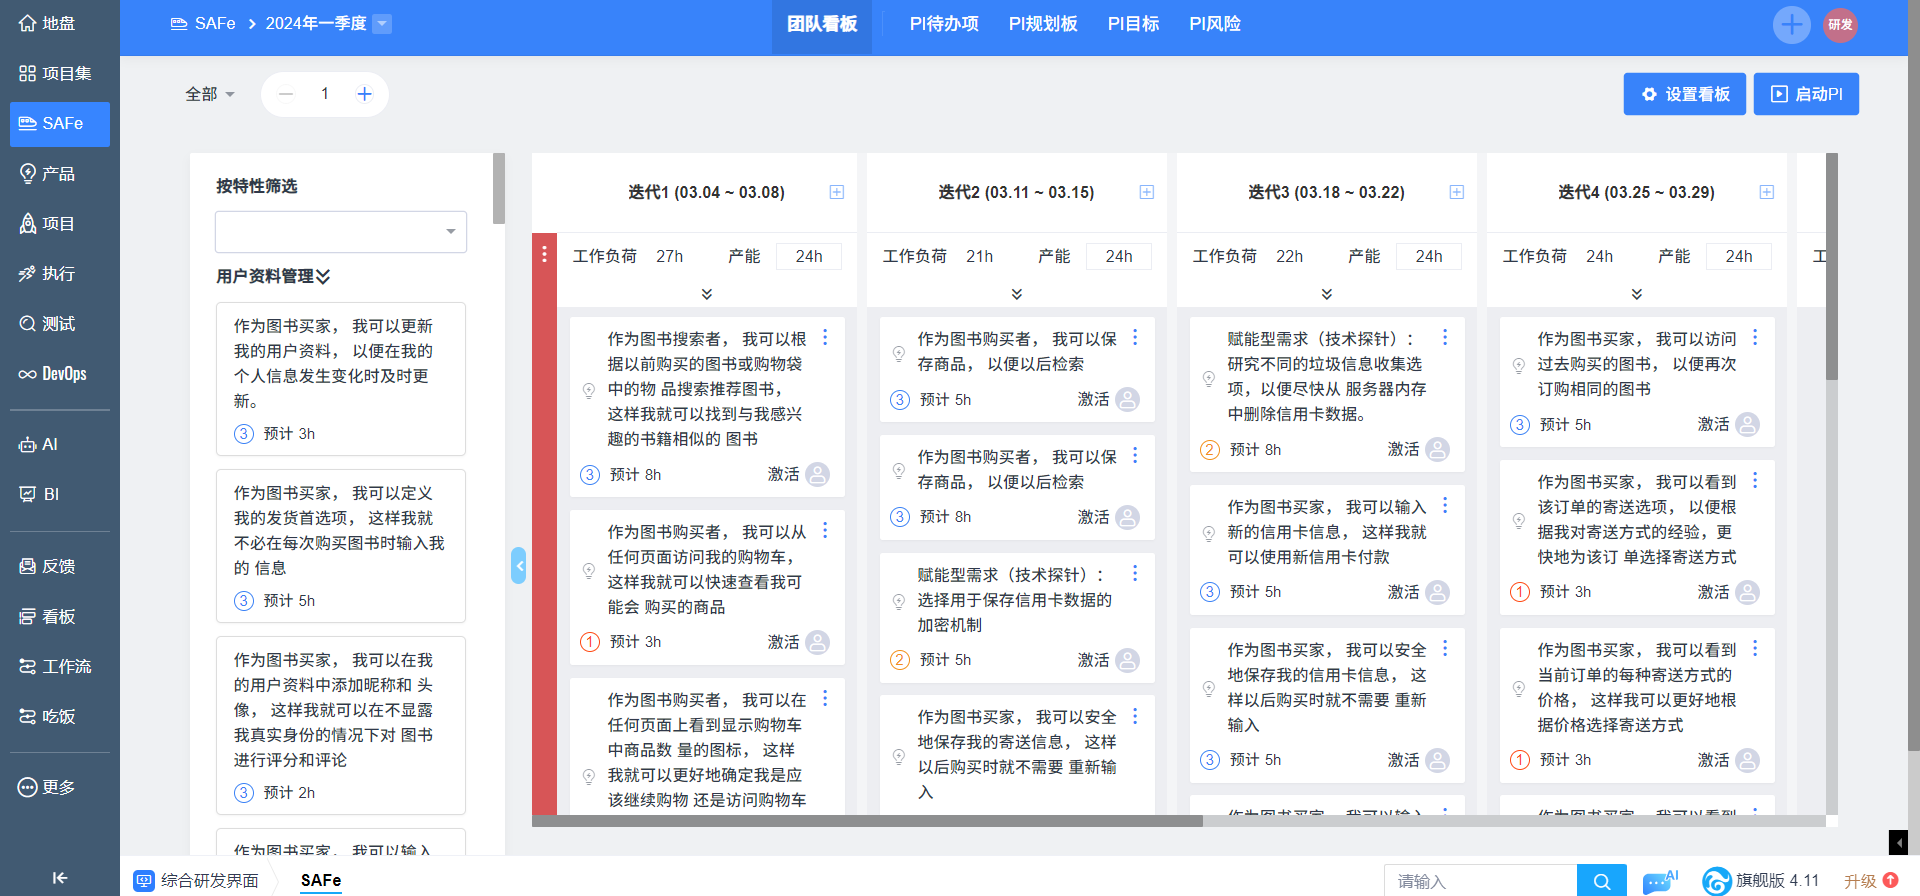Viewport: 1920px width, 896px height.
Task: Switch to the PI规划板 tab
Action: [1042, 24]
